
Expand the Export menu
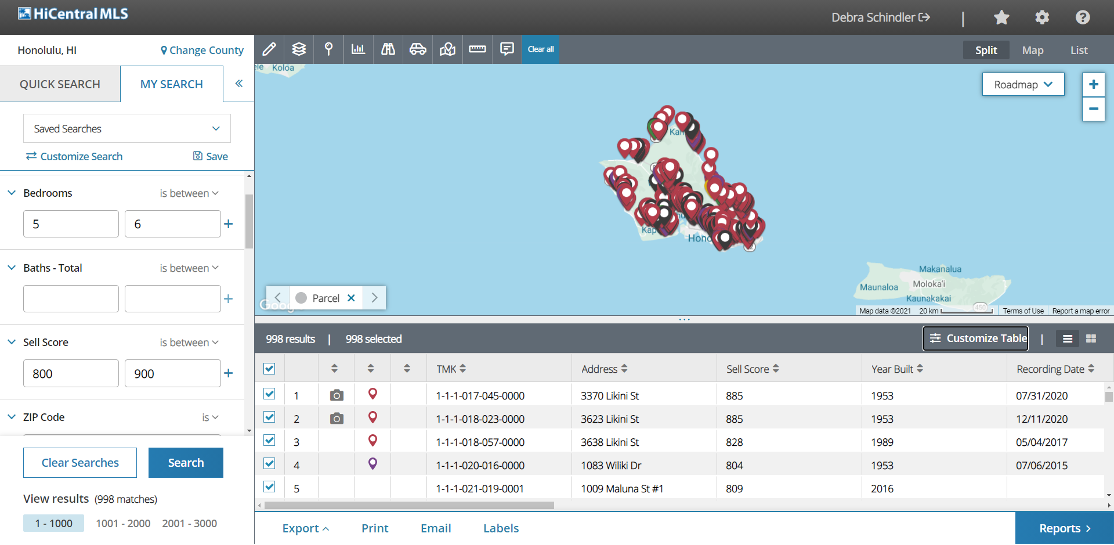coord(306,528)
